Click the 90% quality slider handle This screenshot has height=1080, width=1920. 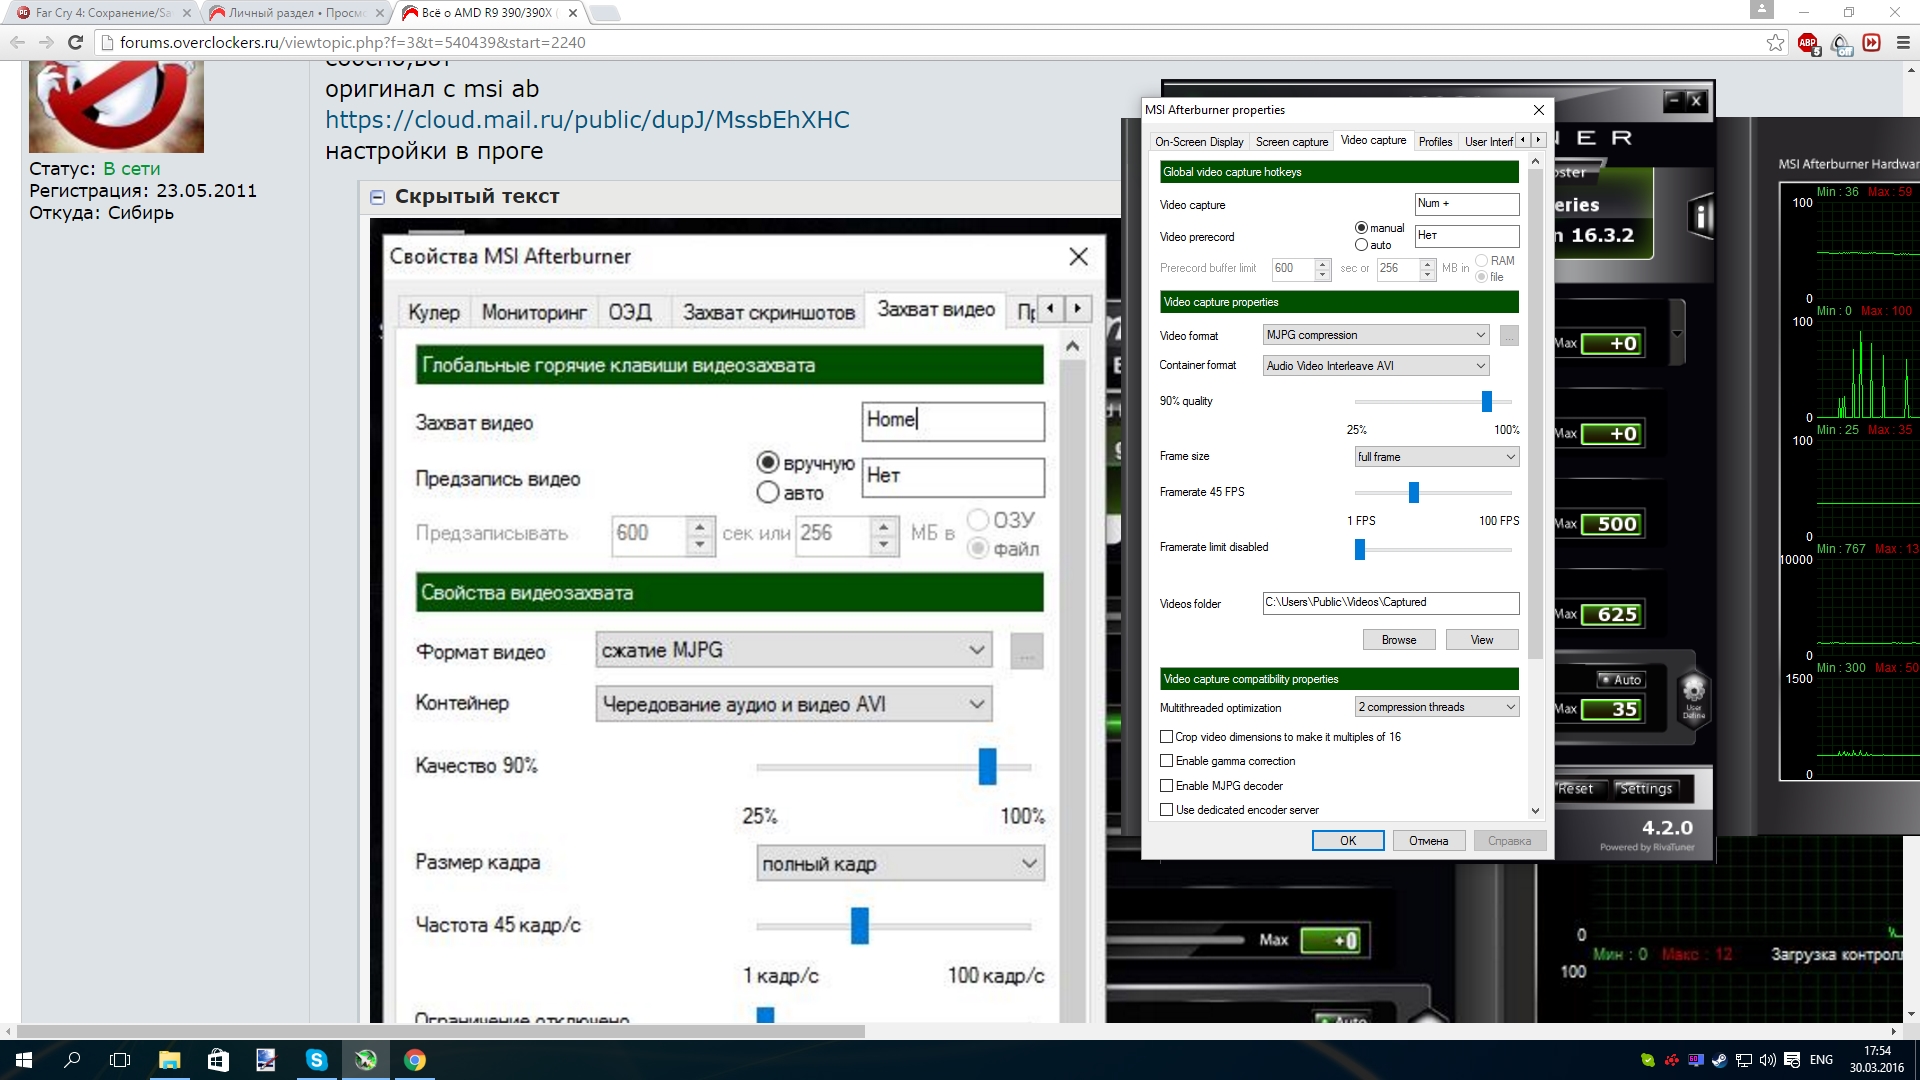(x=1487, y=401)
